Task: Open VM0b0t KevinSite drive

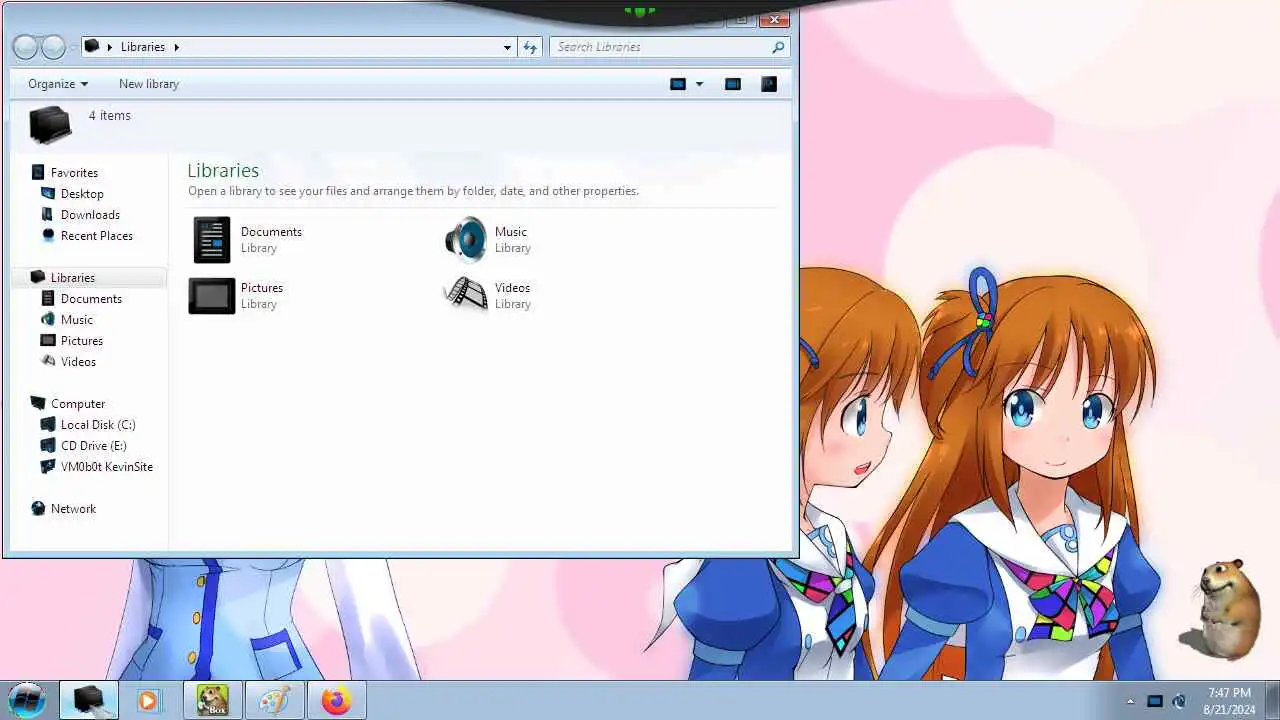Action: (x=106, y=467)
